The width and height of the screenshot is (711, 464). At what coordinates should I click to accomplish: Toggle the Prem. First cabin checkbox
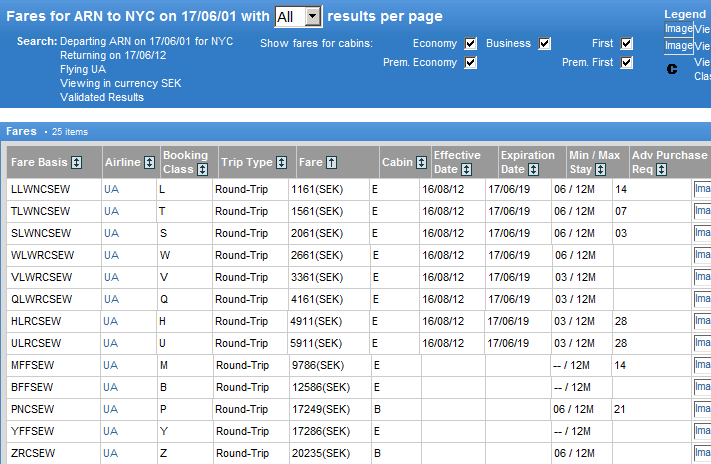point(627,63)
